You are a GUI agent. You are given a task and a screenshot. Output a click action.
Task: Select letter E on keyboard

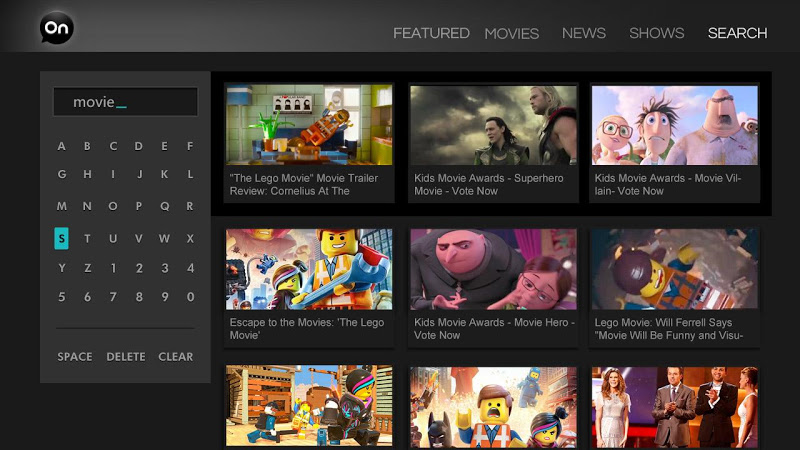pyautogui.click(x=164, y=146)
